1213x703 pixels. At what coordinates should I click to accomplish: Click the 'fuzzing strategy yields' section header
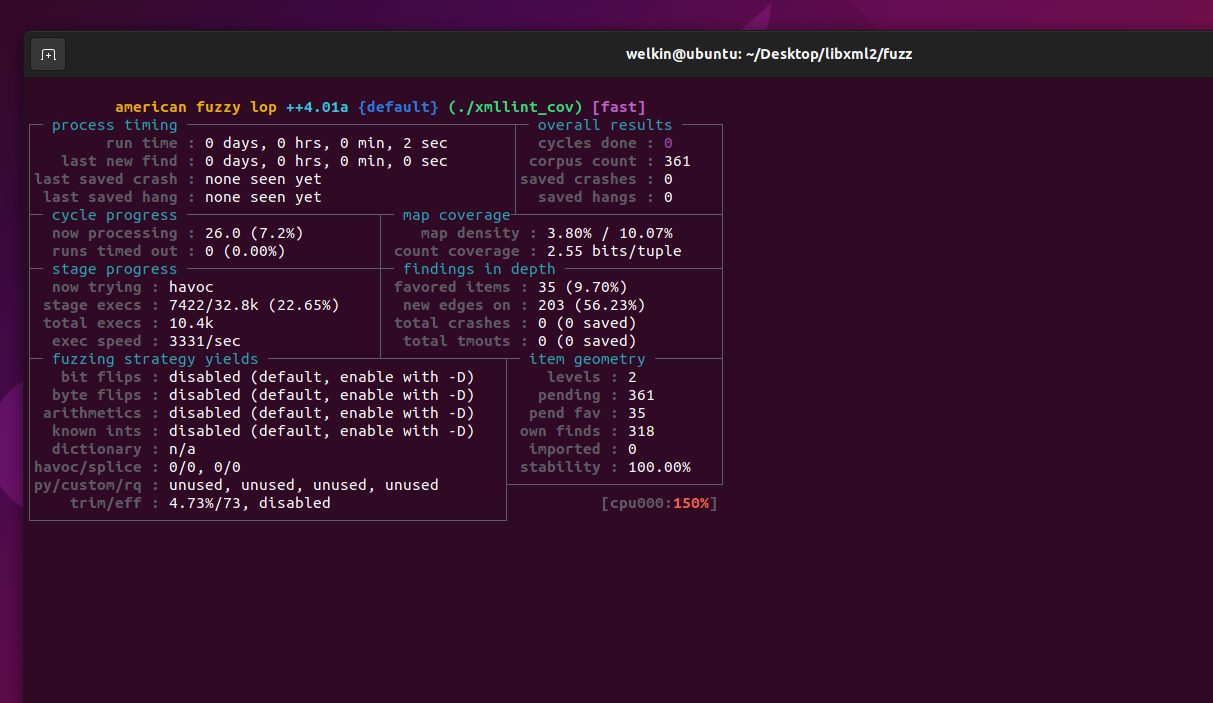pos(155,359)
